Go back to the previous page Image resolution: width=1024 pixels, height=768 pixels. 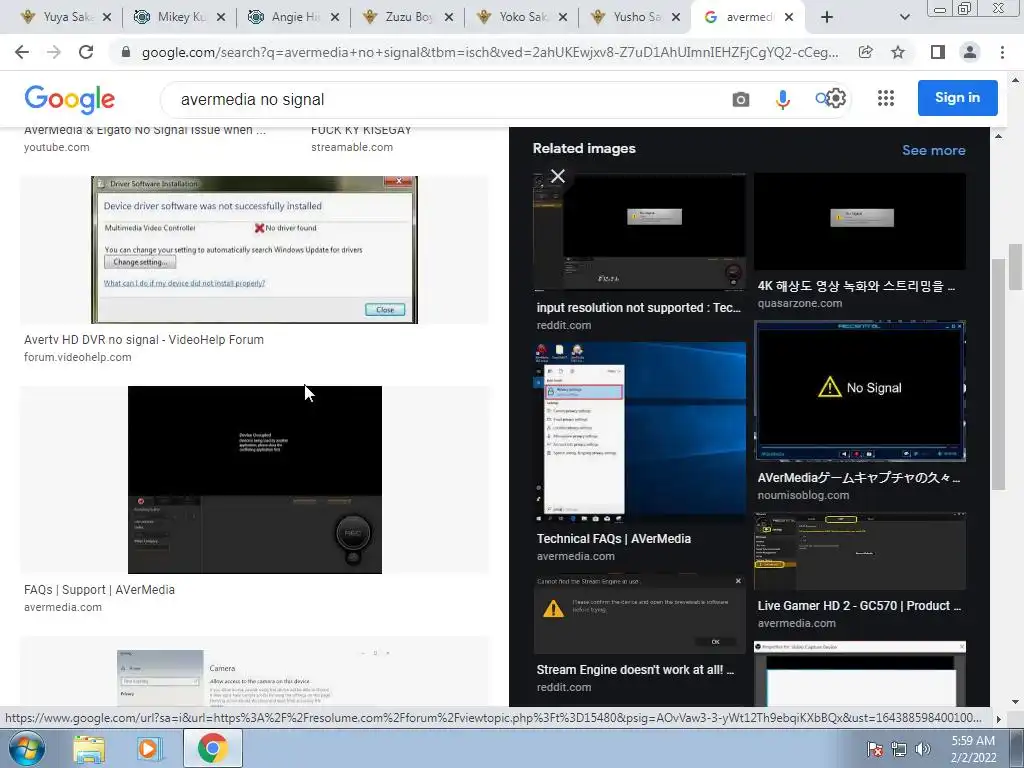point(22,52)
